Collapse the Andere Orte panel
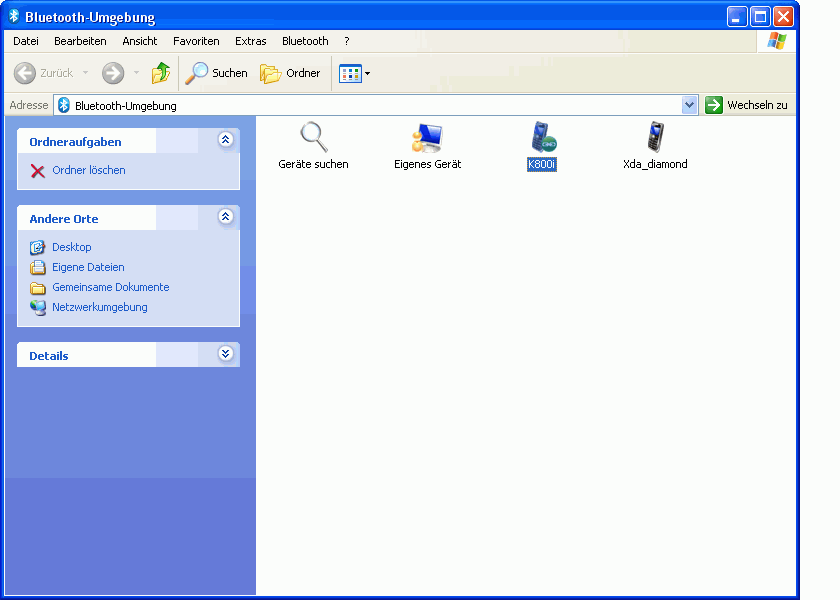This screenshot has width=840, height=600. [225, 217]
